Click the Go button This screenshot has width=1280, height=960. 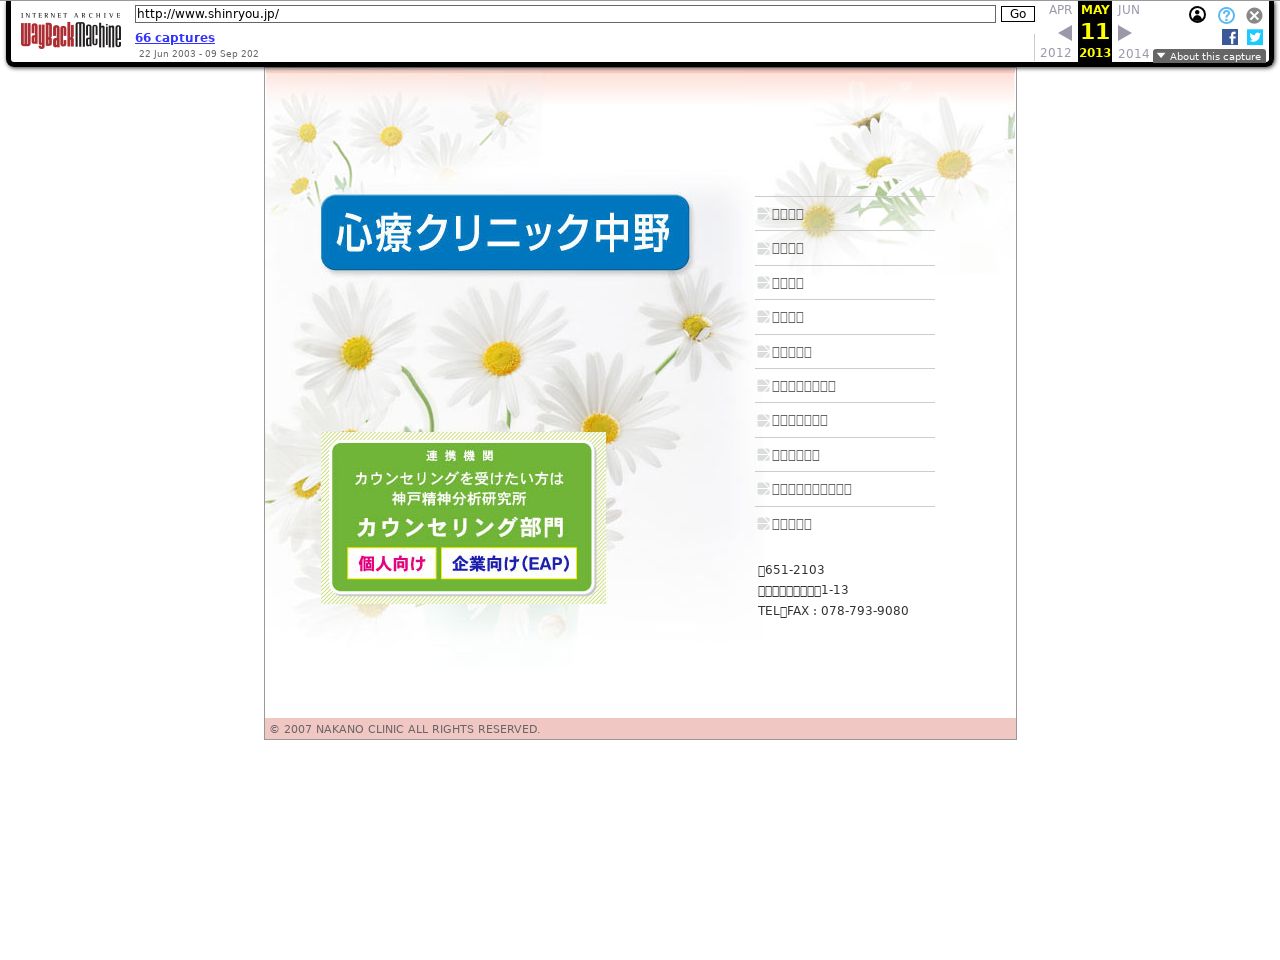pyautogui.click(x=1017, y=14)
